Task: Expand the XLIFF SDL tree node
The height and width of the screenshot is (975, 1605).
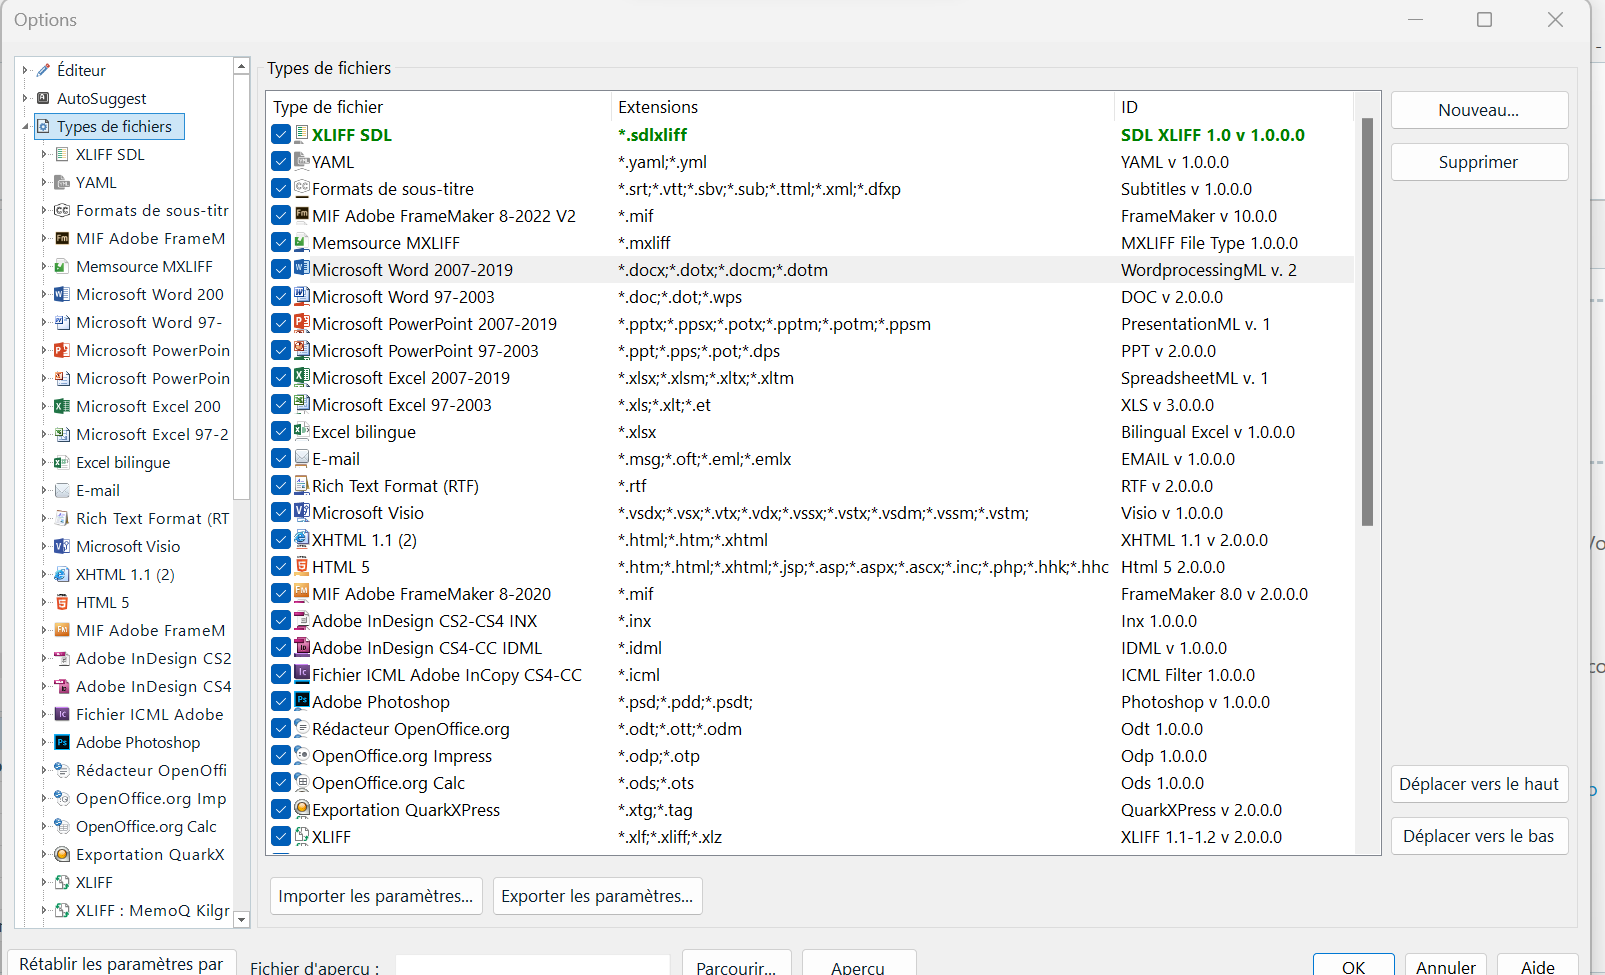Action: click(44, 154)
